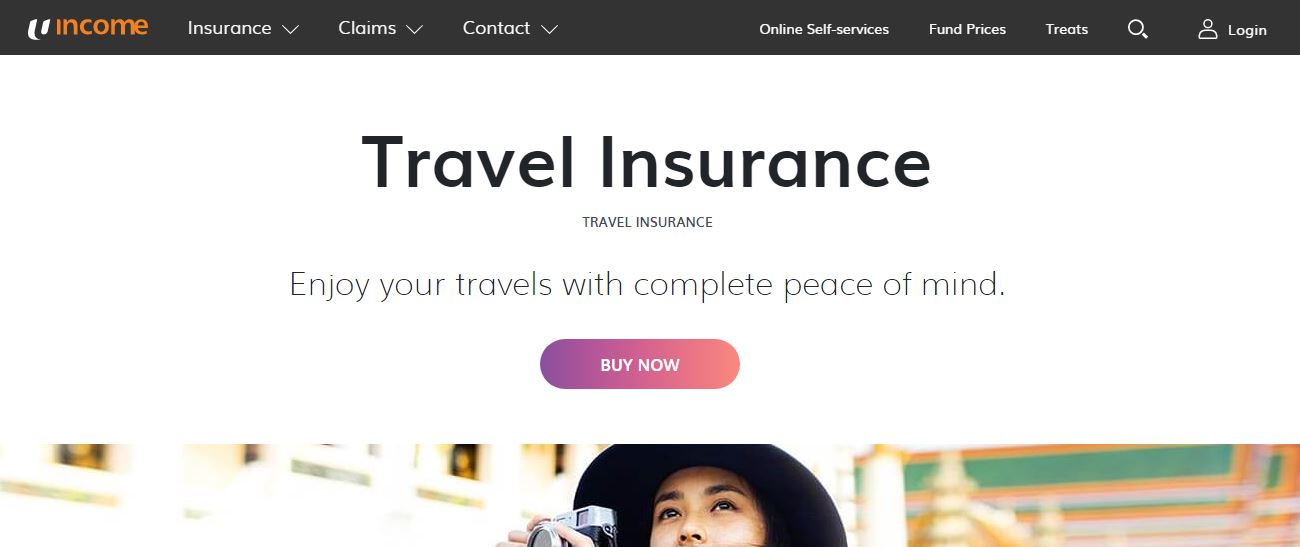Viewport: 1300px width, 547px height.
Task: Expand the Claims chevron arrow
Action: coord(415,30)
